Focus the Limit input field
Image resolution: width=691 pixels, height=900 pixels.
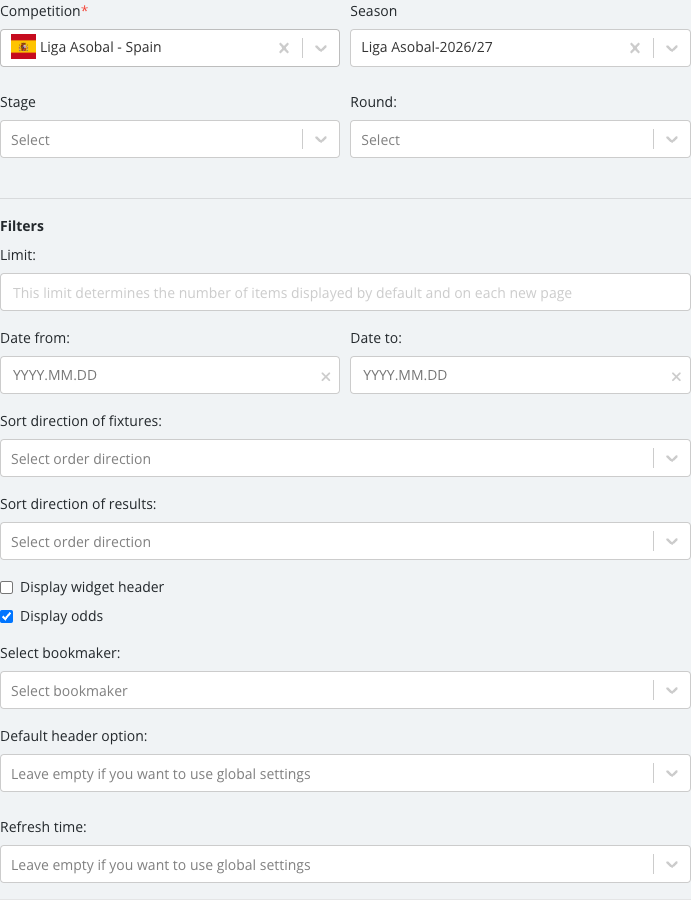[x=345, y=292]
